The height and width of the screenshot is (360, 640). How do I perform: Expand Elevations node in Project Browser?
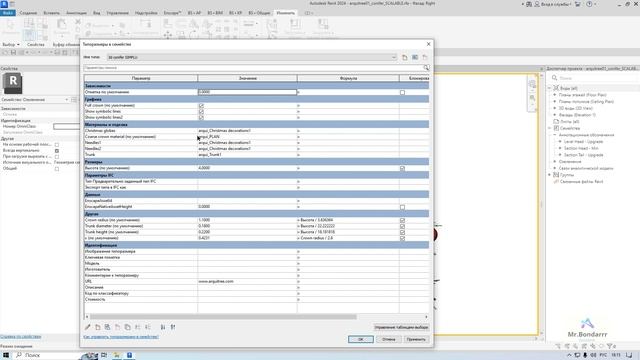click(555, 115)
